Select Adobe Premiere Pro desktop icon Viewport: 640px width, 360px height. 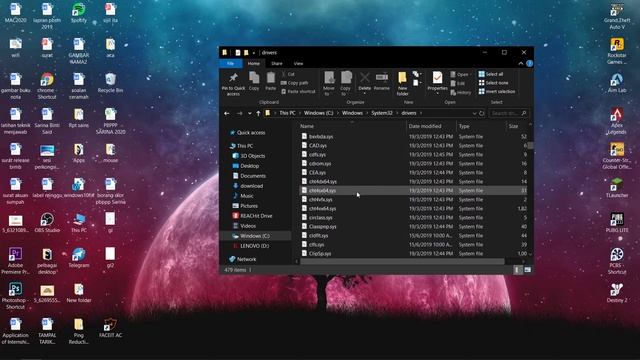click(x=15, y=260)
